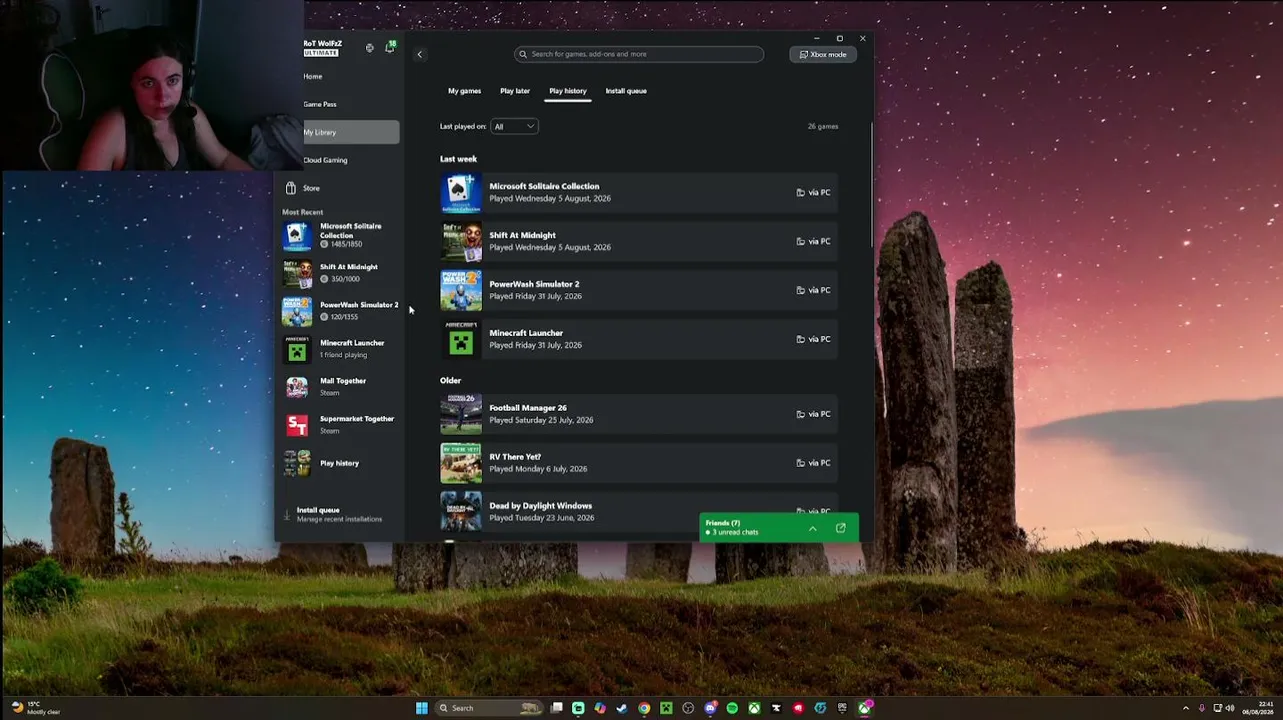Open Supermarket Together icon in sidebar
This screenshot has height=720, width=1283.
pyautogui.click(x=297, y=425)
